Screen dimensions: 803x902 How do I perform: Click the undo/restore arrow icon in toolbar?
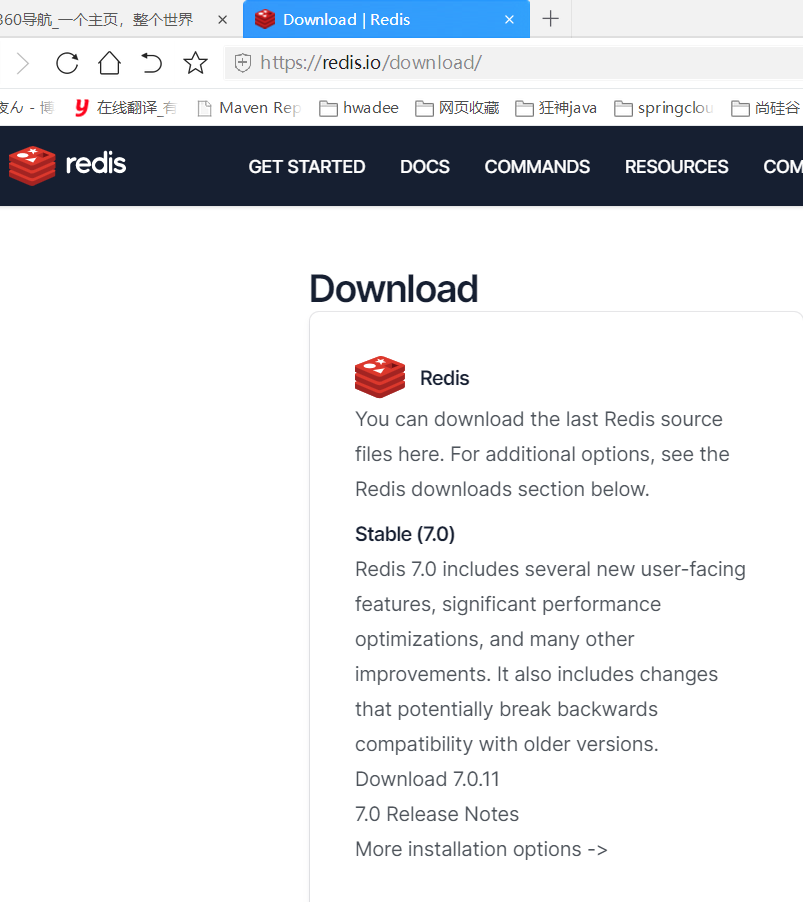point(151,63)
